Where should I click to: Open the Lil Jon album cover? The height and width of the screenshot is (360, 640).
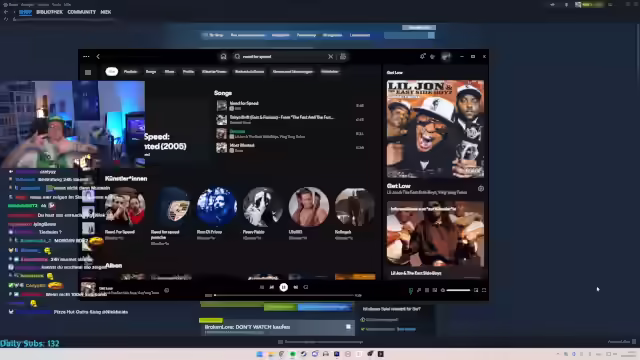[x=436, y=129]
